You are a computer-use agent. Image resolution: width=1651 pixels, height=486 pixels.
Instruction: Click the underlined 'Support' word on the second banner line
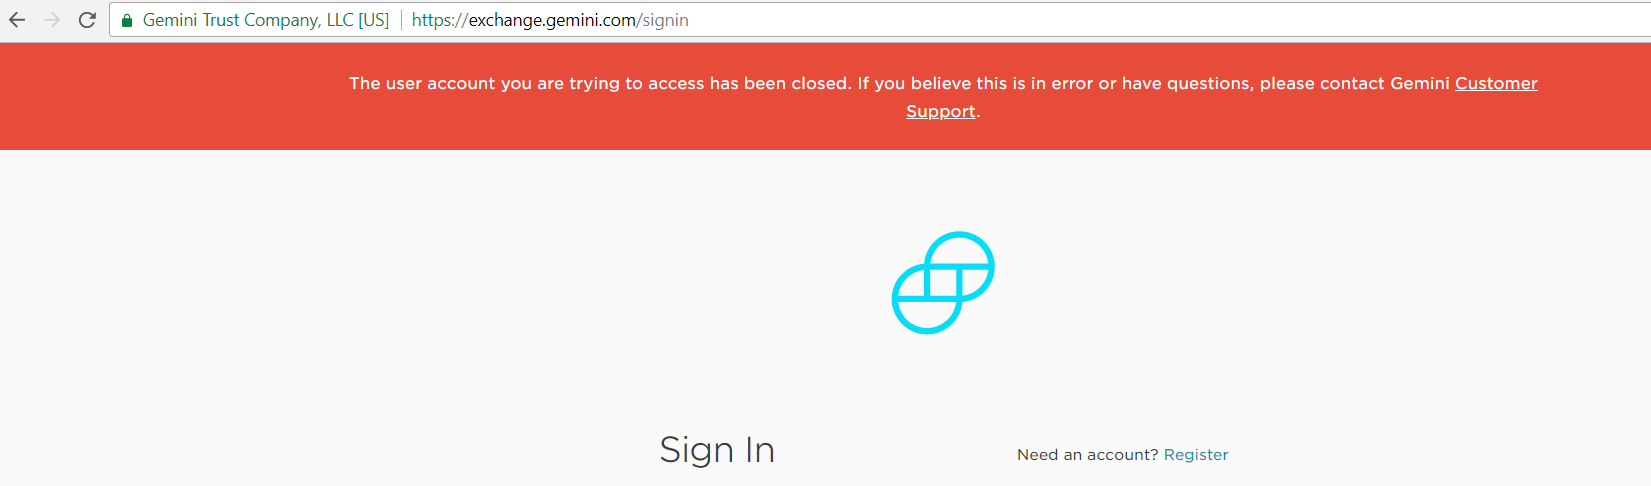tap(941, 111)
